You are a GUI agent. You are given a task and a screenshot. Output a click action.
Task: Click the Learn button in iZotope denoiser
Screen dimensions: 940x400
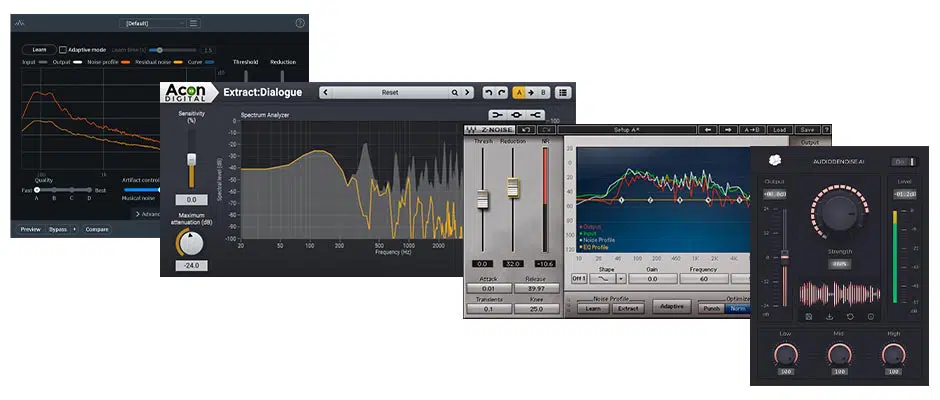point(39,50)
